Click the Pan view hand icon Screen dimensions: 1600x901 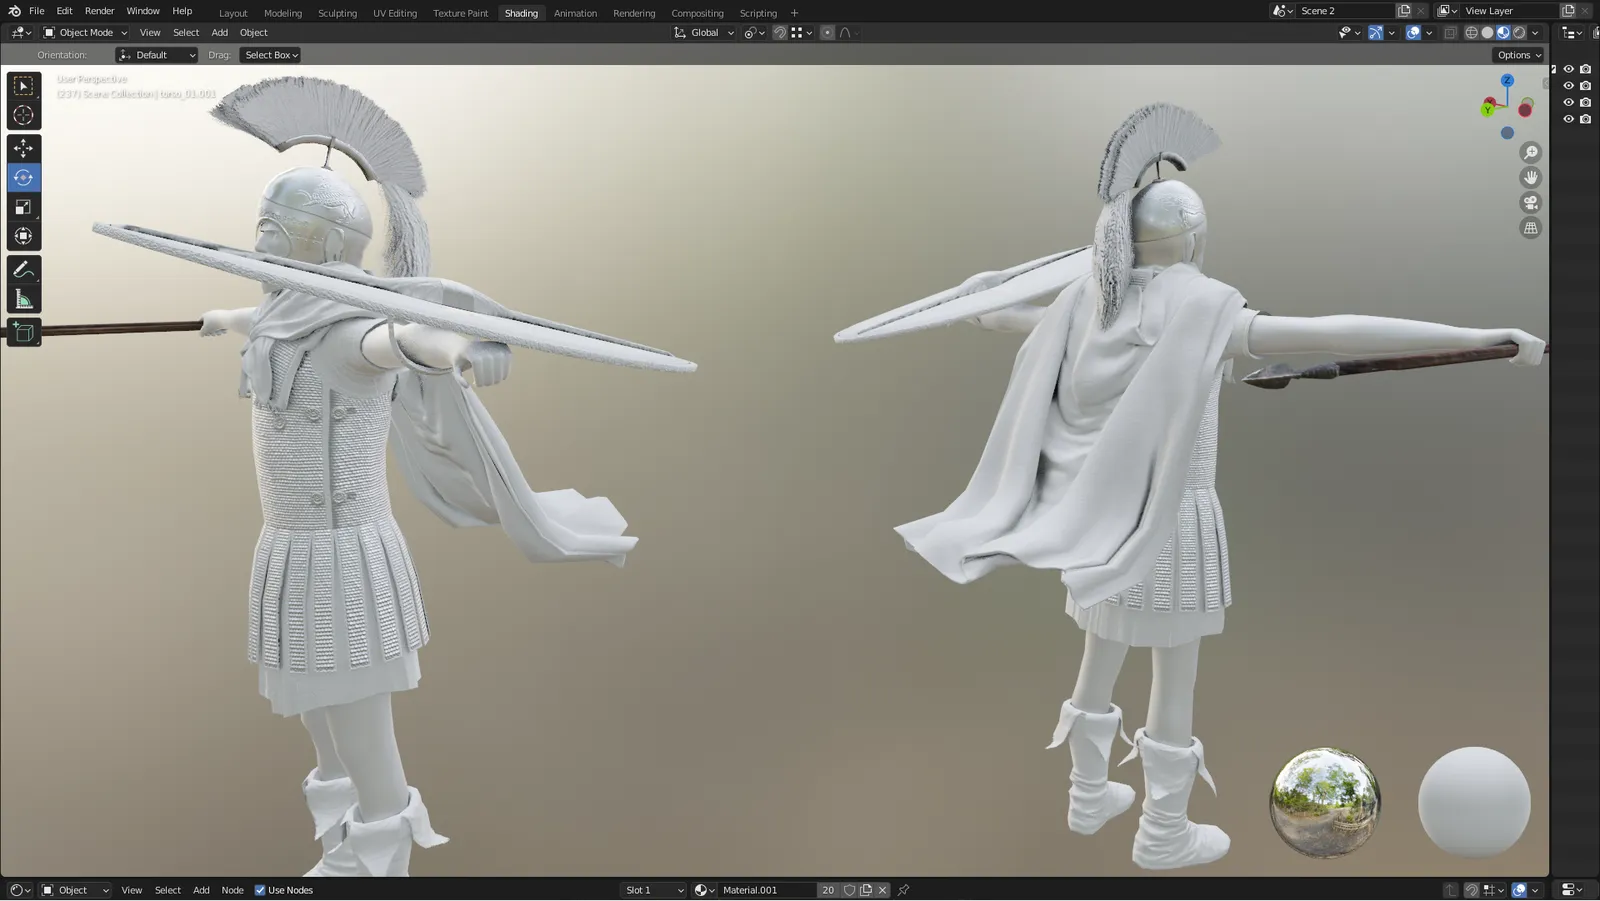pyautogui.click(x=1531, y=177)
